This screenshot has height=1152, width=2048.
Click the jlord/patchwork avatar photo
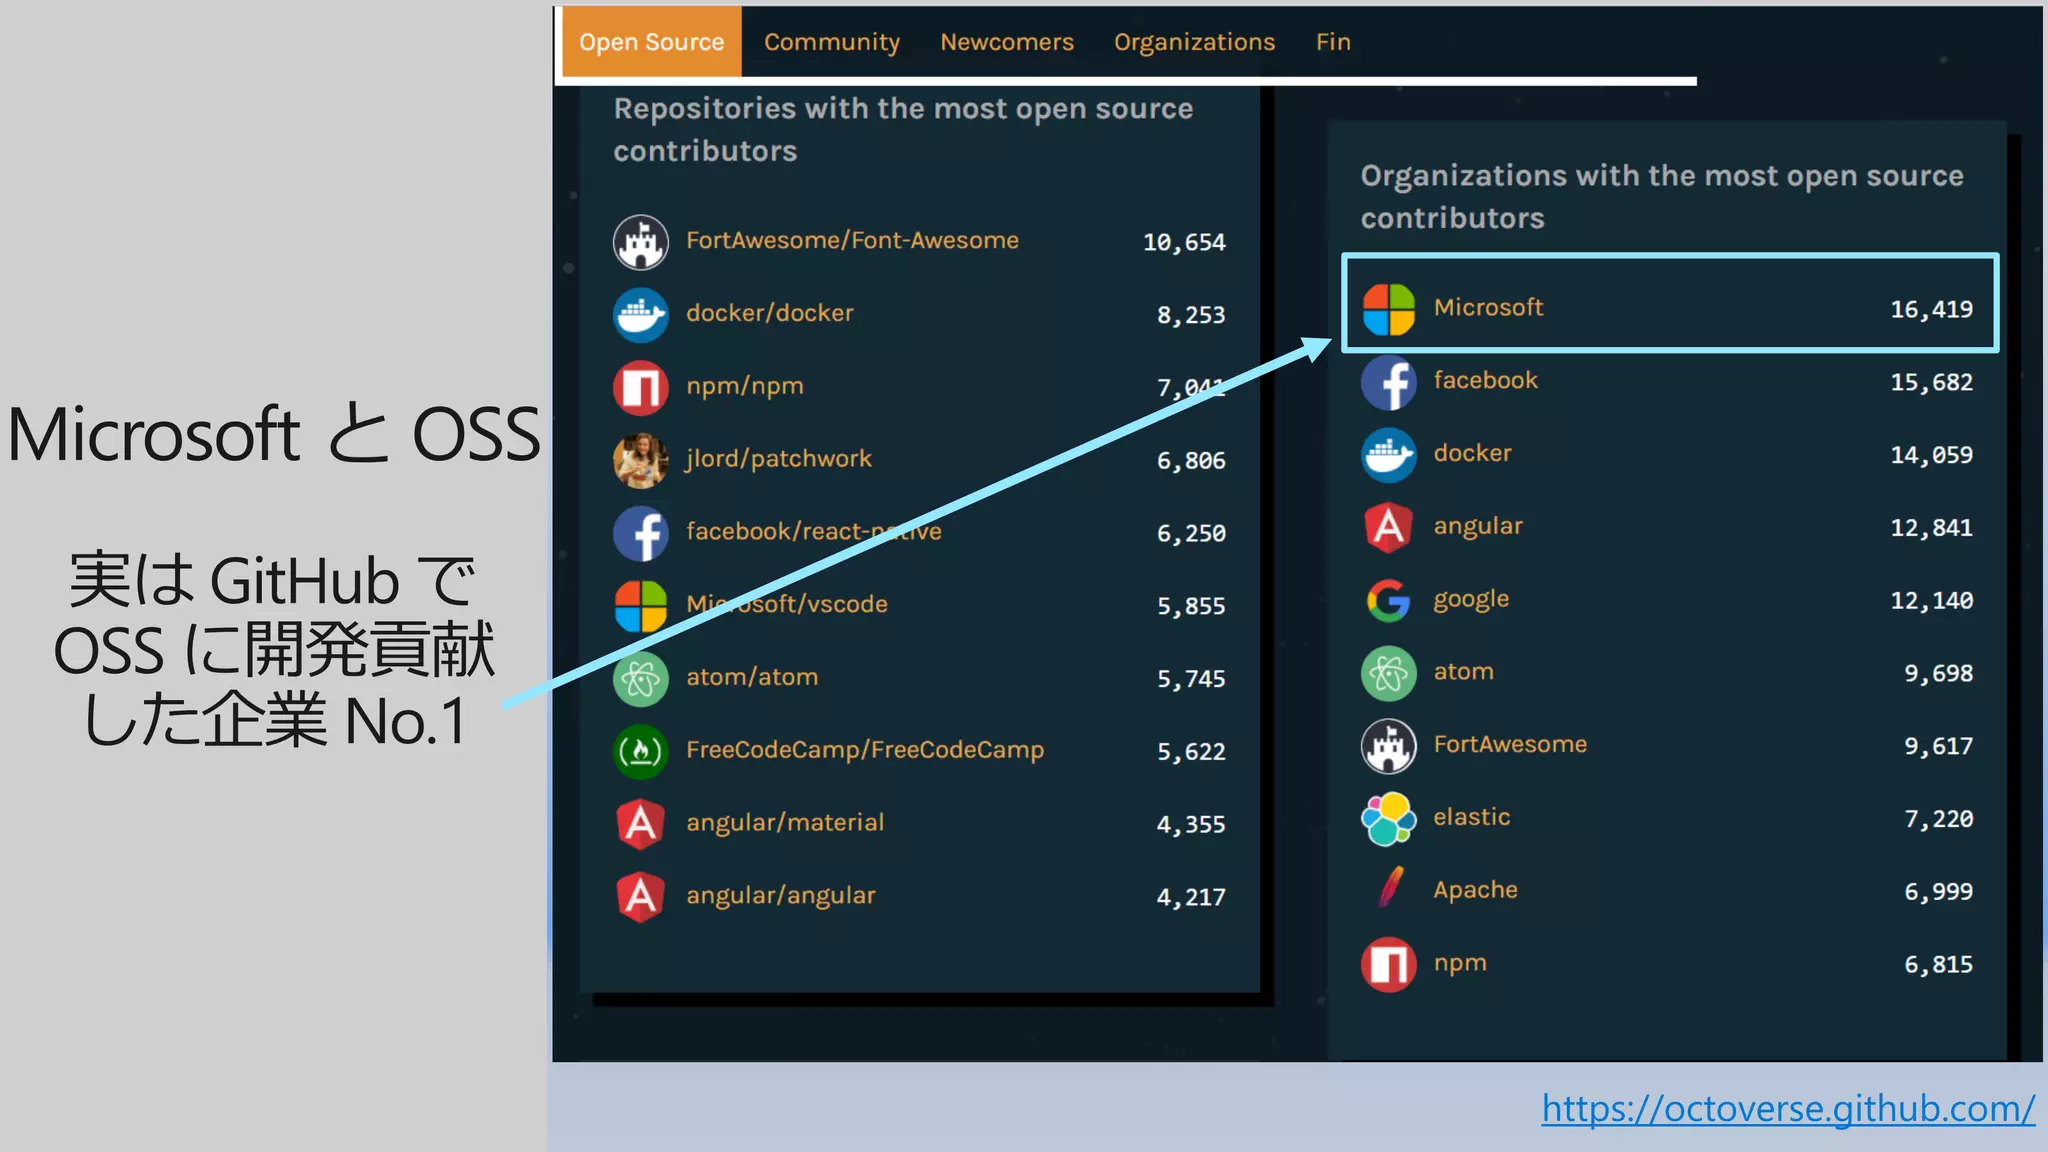[x=641, y=460]
